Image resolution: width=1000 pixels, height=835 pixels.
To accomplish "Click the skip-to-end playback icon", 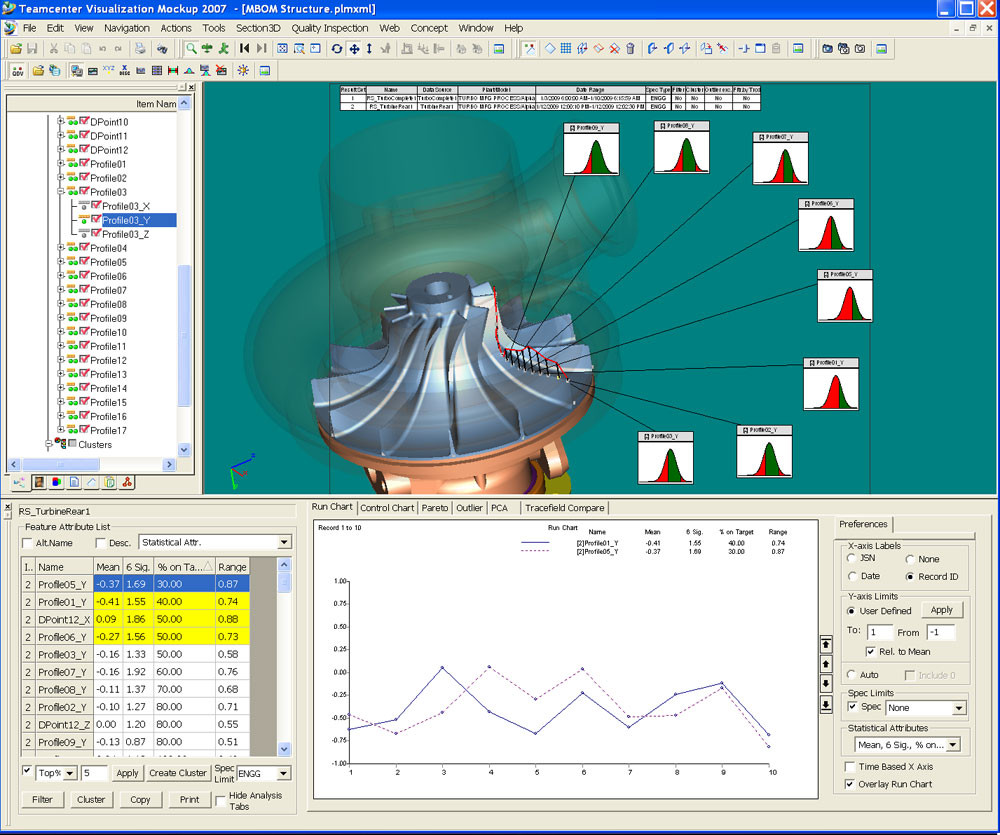I will [x=261, y=48].
